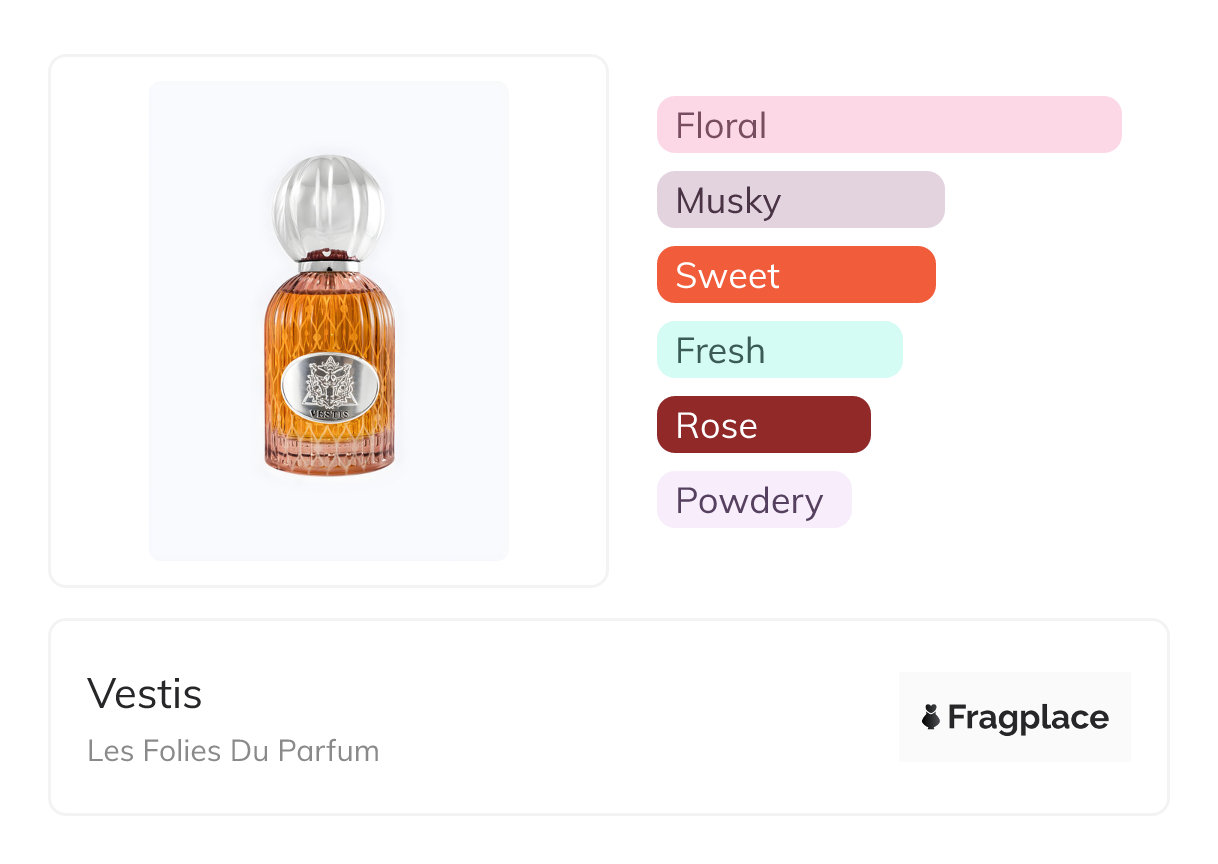Open the Les Folies Du Parfum brand link
This screenshot has width=1218, height=864.
click(233, 751)
